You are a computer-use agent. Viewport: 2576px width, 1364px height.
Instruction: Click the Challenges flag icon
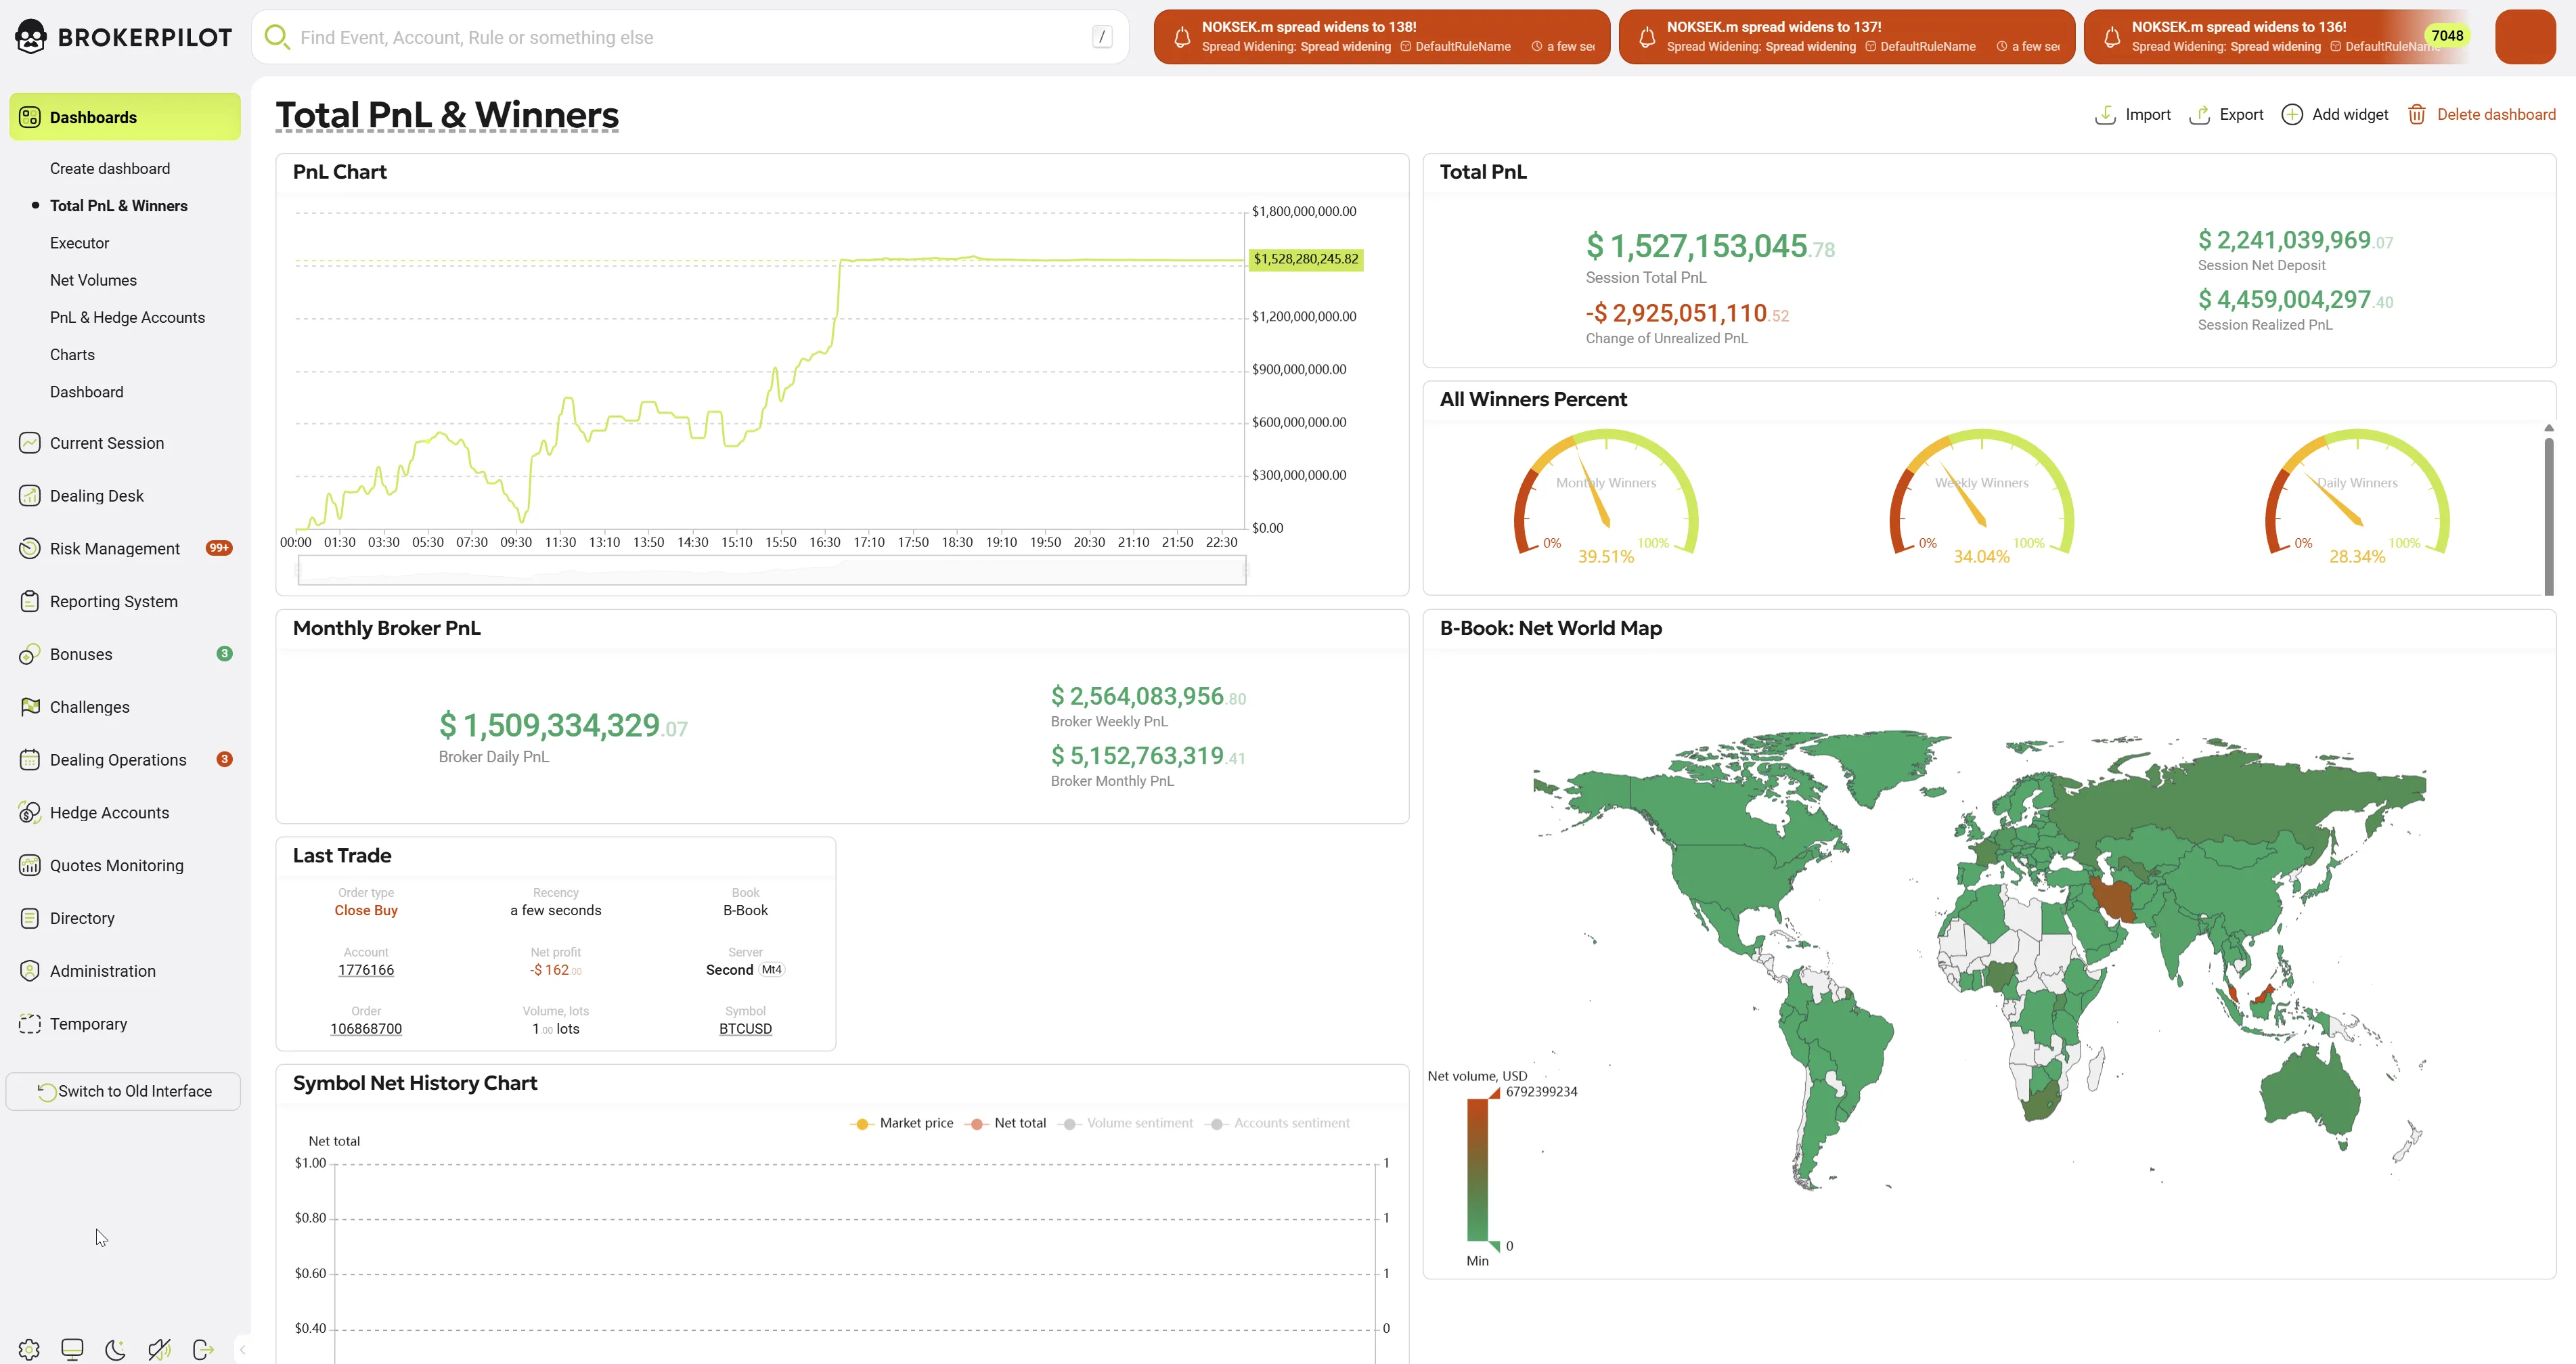tap(30, 707)
